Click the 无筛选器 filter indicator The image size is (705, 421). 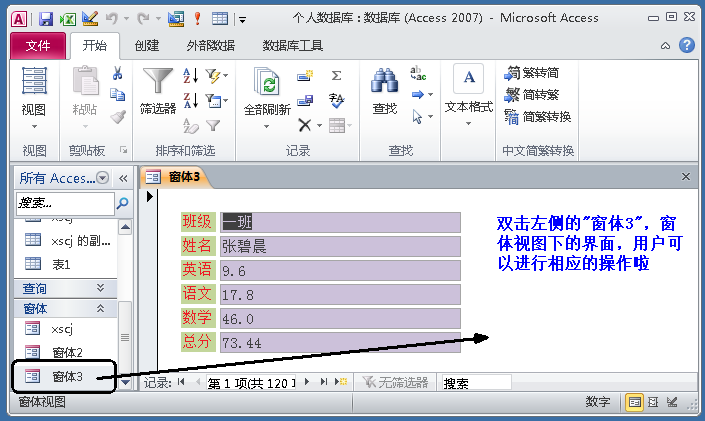click(396, 382)
